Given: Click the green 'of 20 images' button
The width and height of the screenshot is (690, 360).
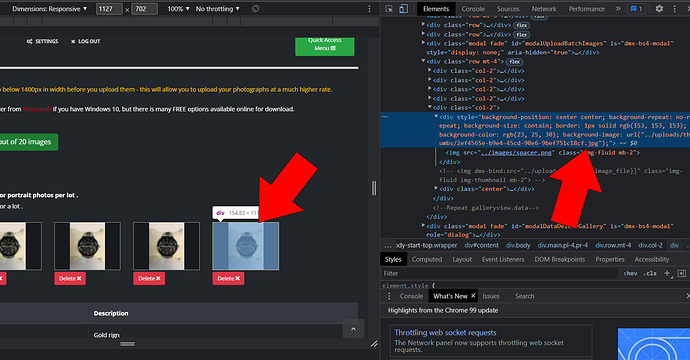Looking at the screenshot, I should coord(28,142).
